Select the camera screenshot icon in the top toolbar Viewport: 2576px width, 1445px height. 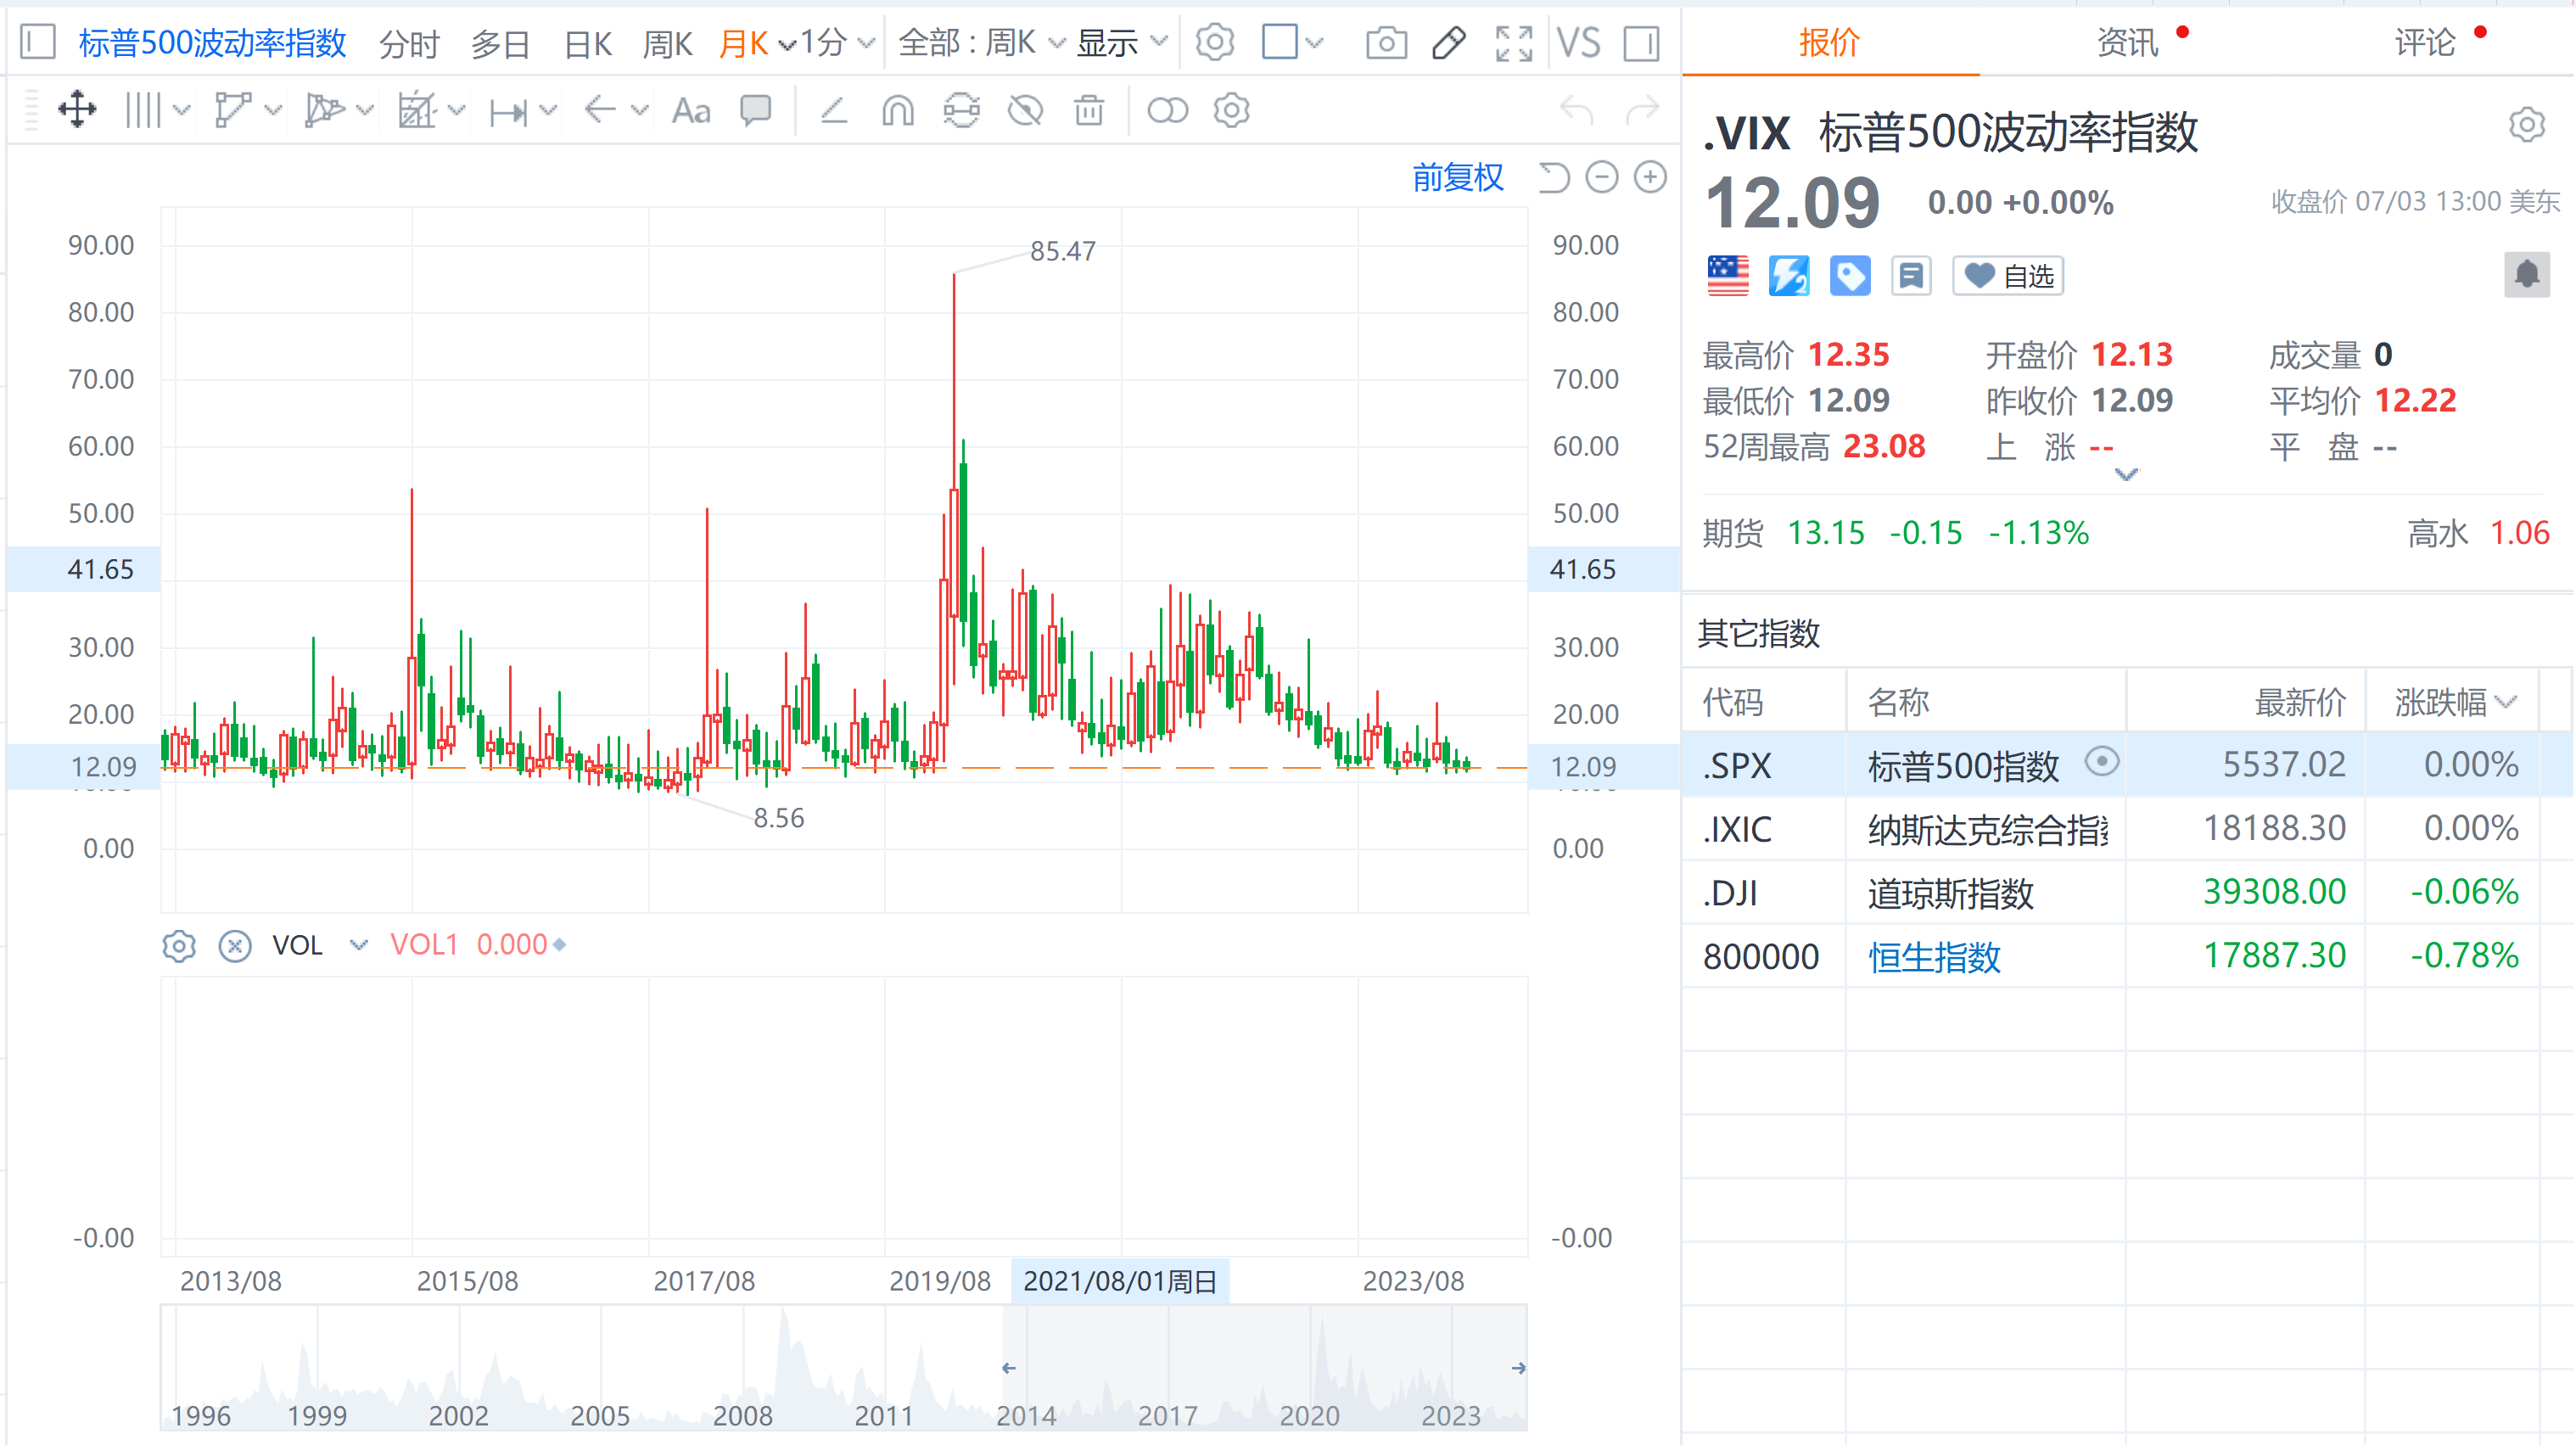(x=1386, y=43)
